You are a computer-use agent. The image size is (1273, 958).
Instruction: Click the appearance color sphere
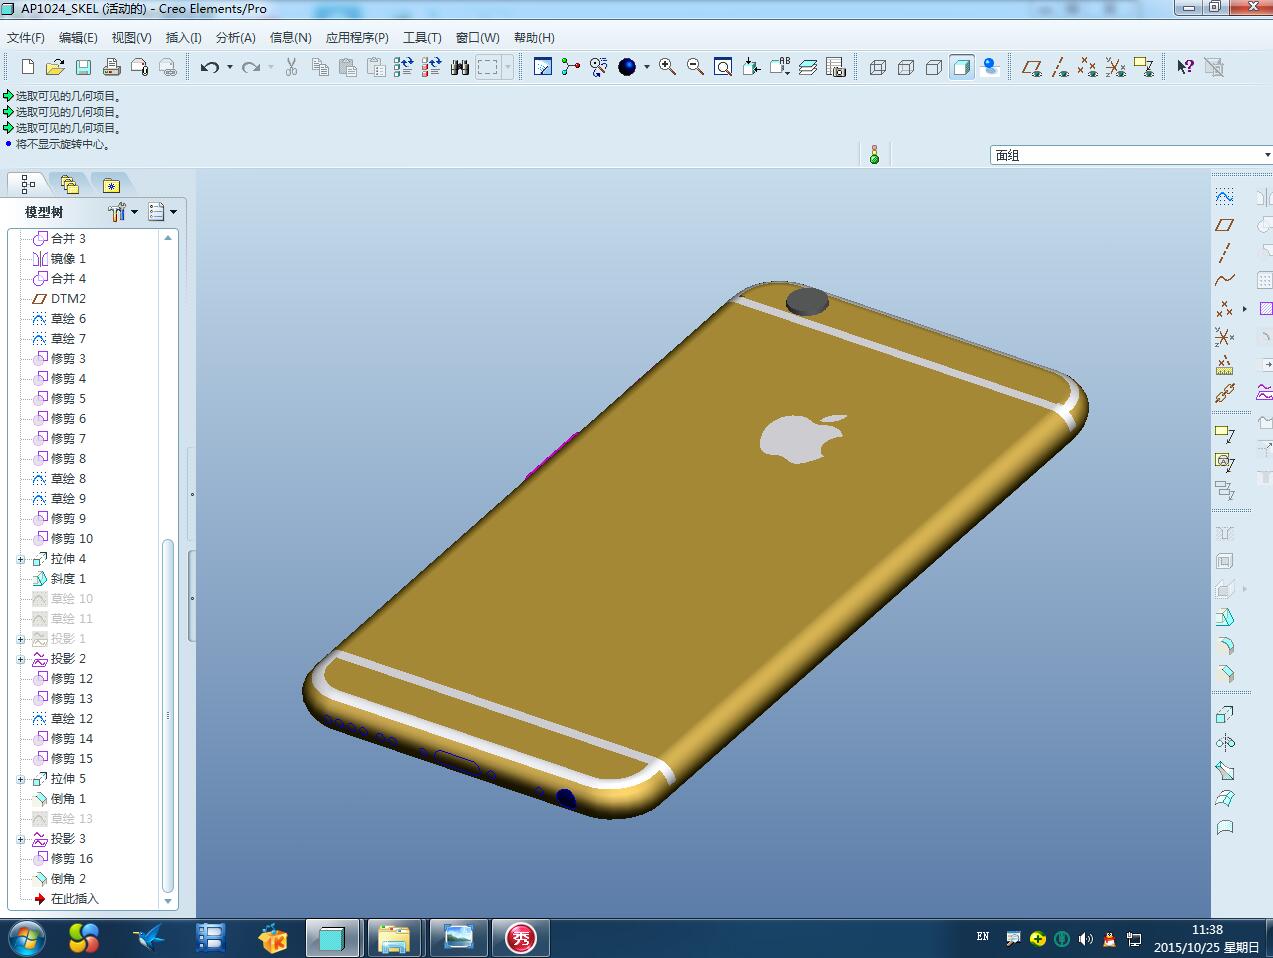coord(627,67)
